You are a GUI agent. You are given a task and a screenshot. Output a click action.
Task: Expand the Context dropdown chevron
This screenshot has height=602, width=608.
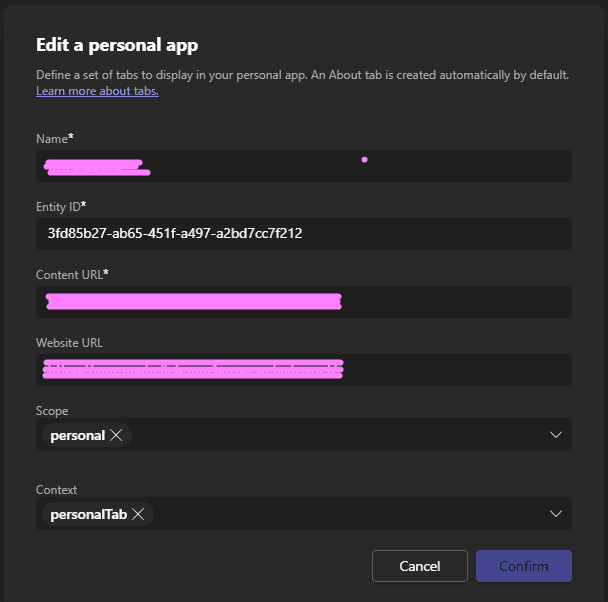click(556, 514)
